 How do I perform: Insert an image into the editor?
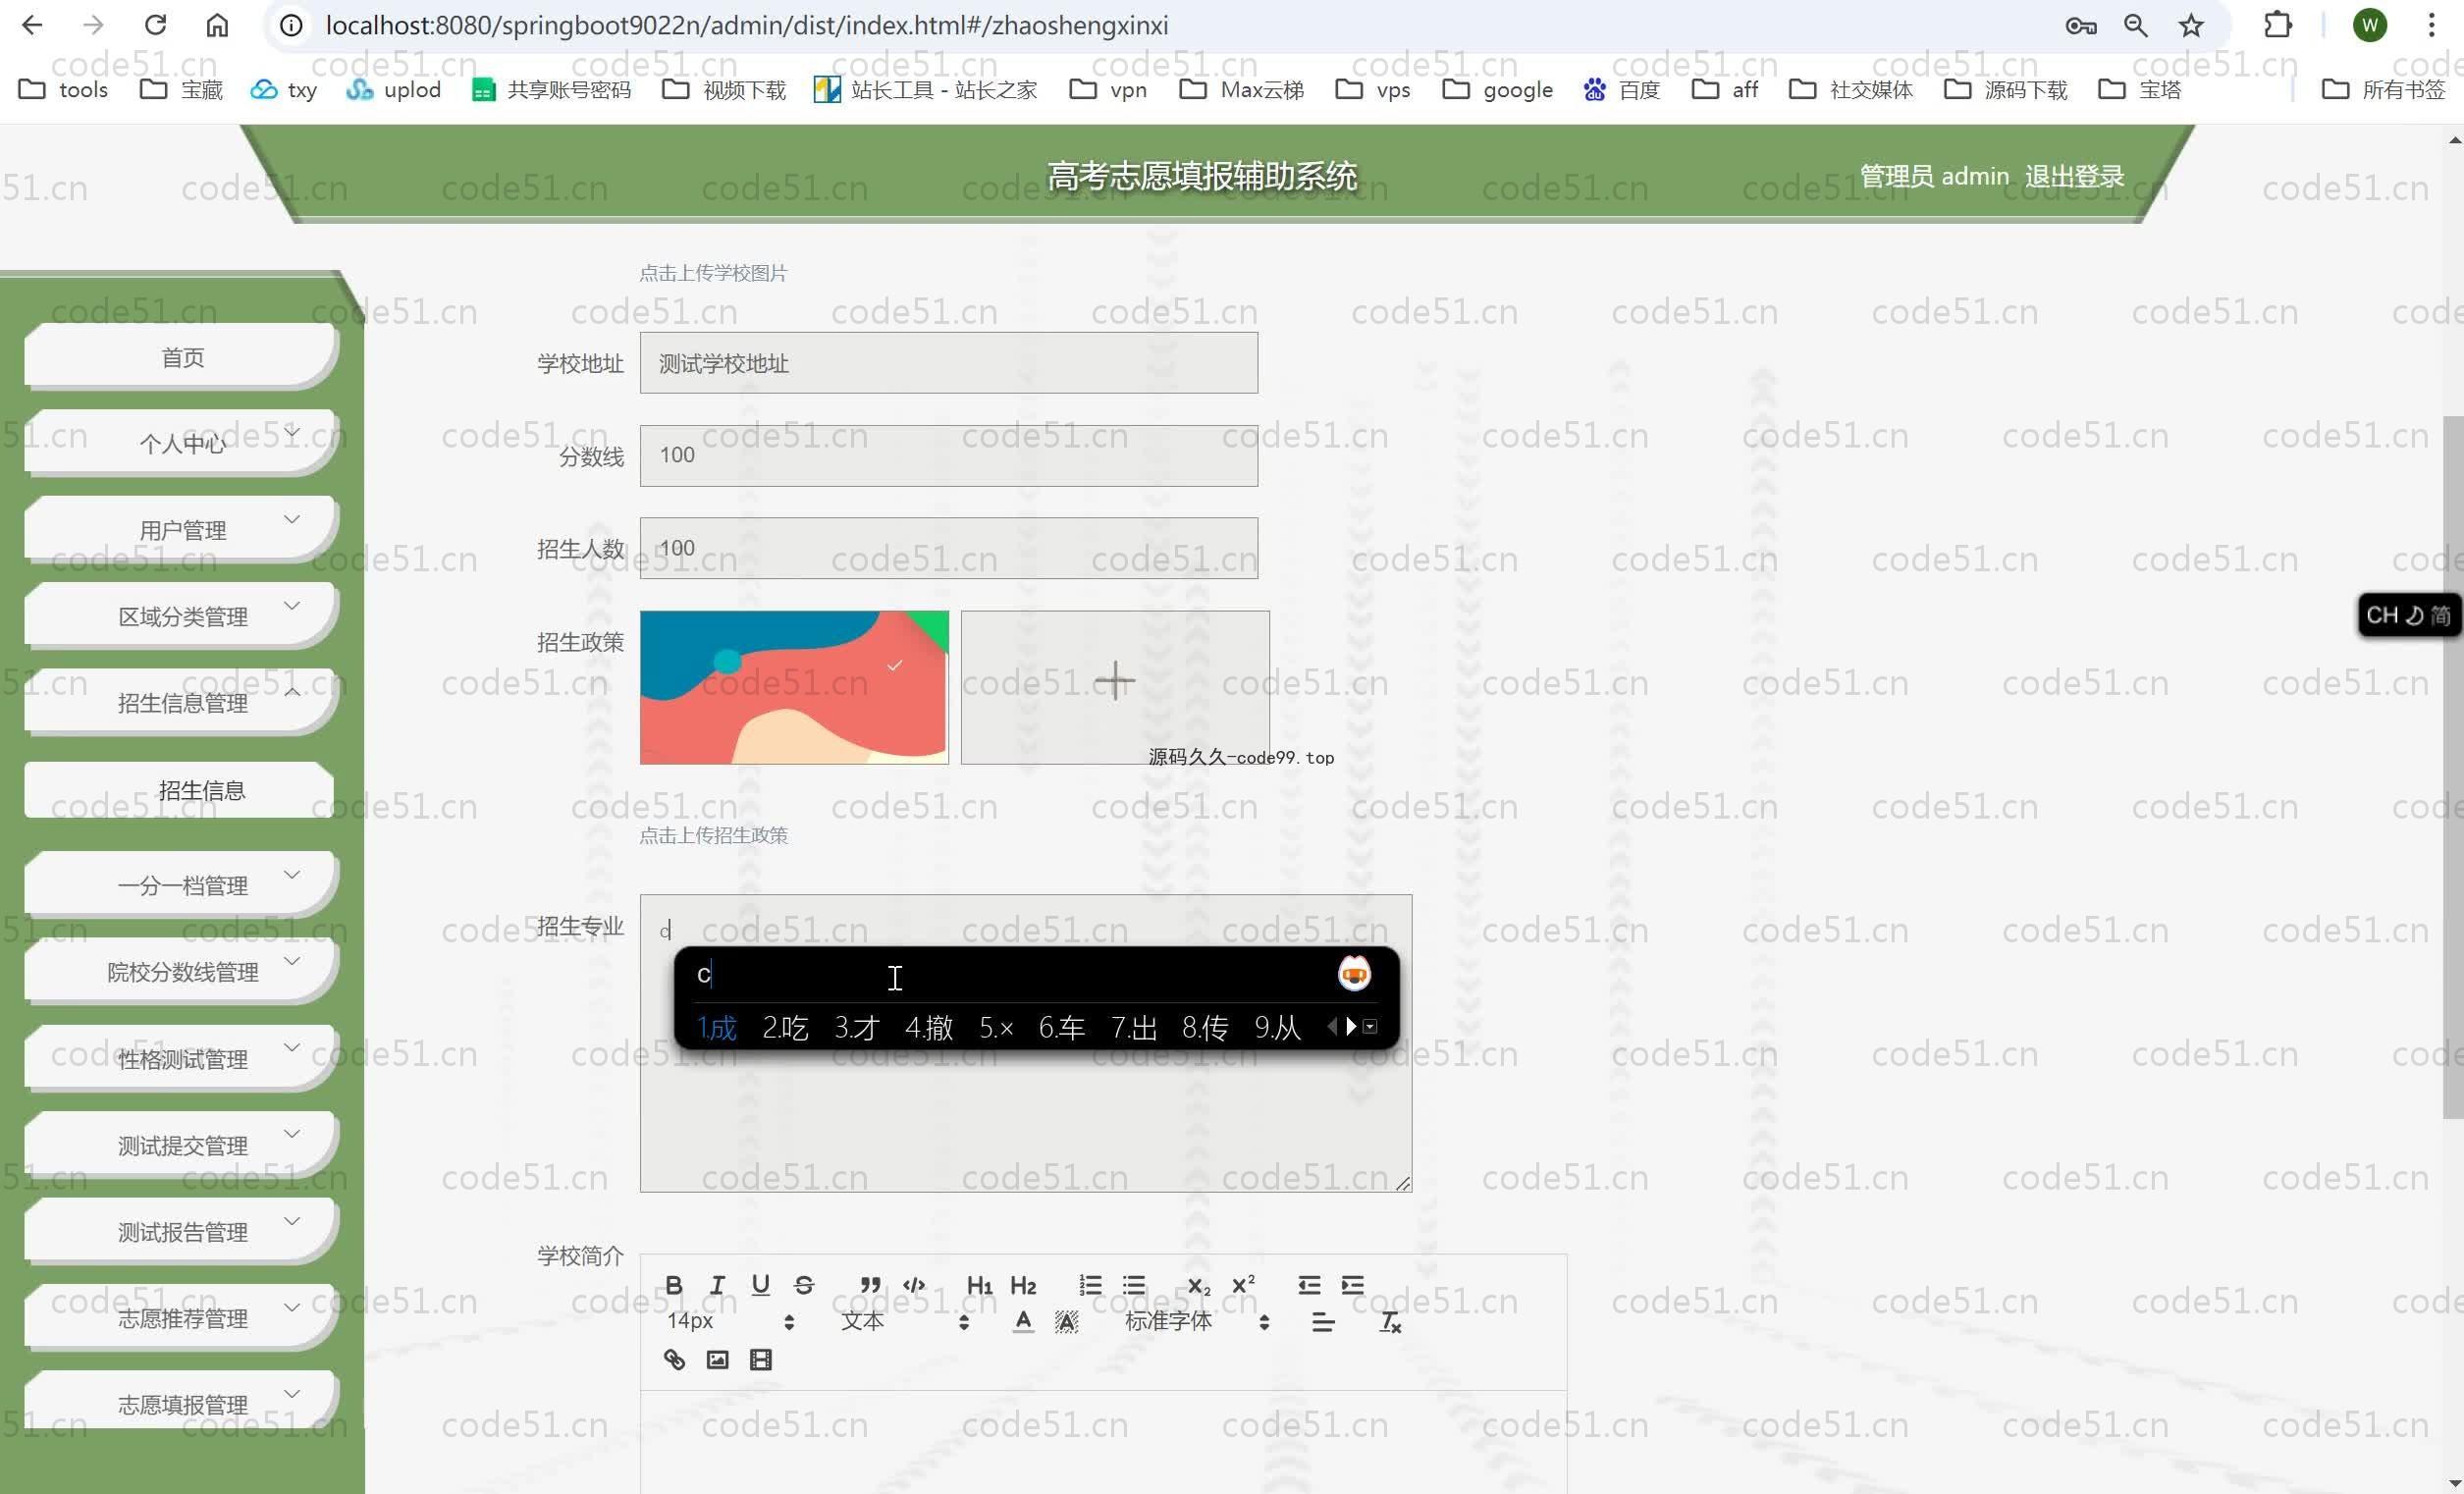[x=717, y=1359]
